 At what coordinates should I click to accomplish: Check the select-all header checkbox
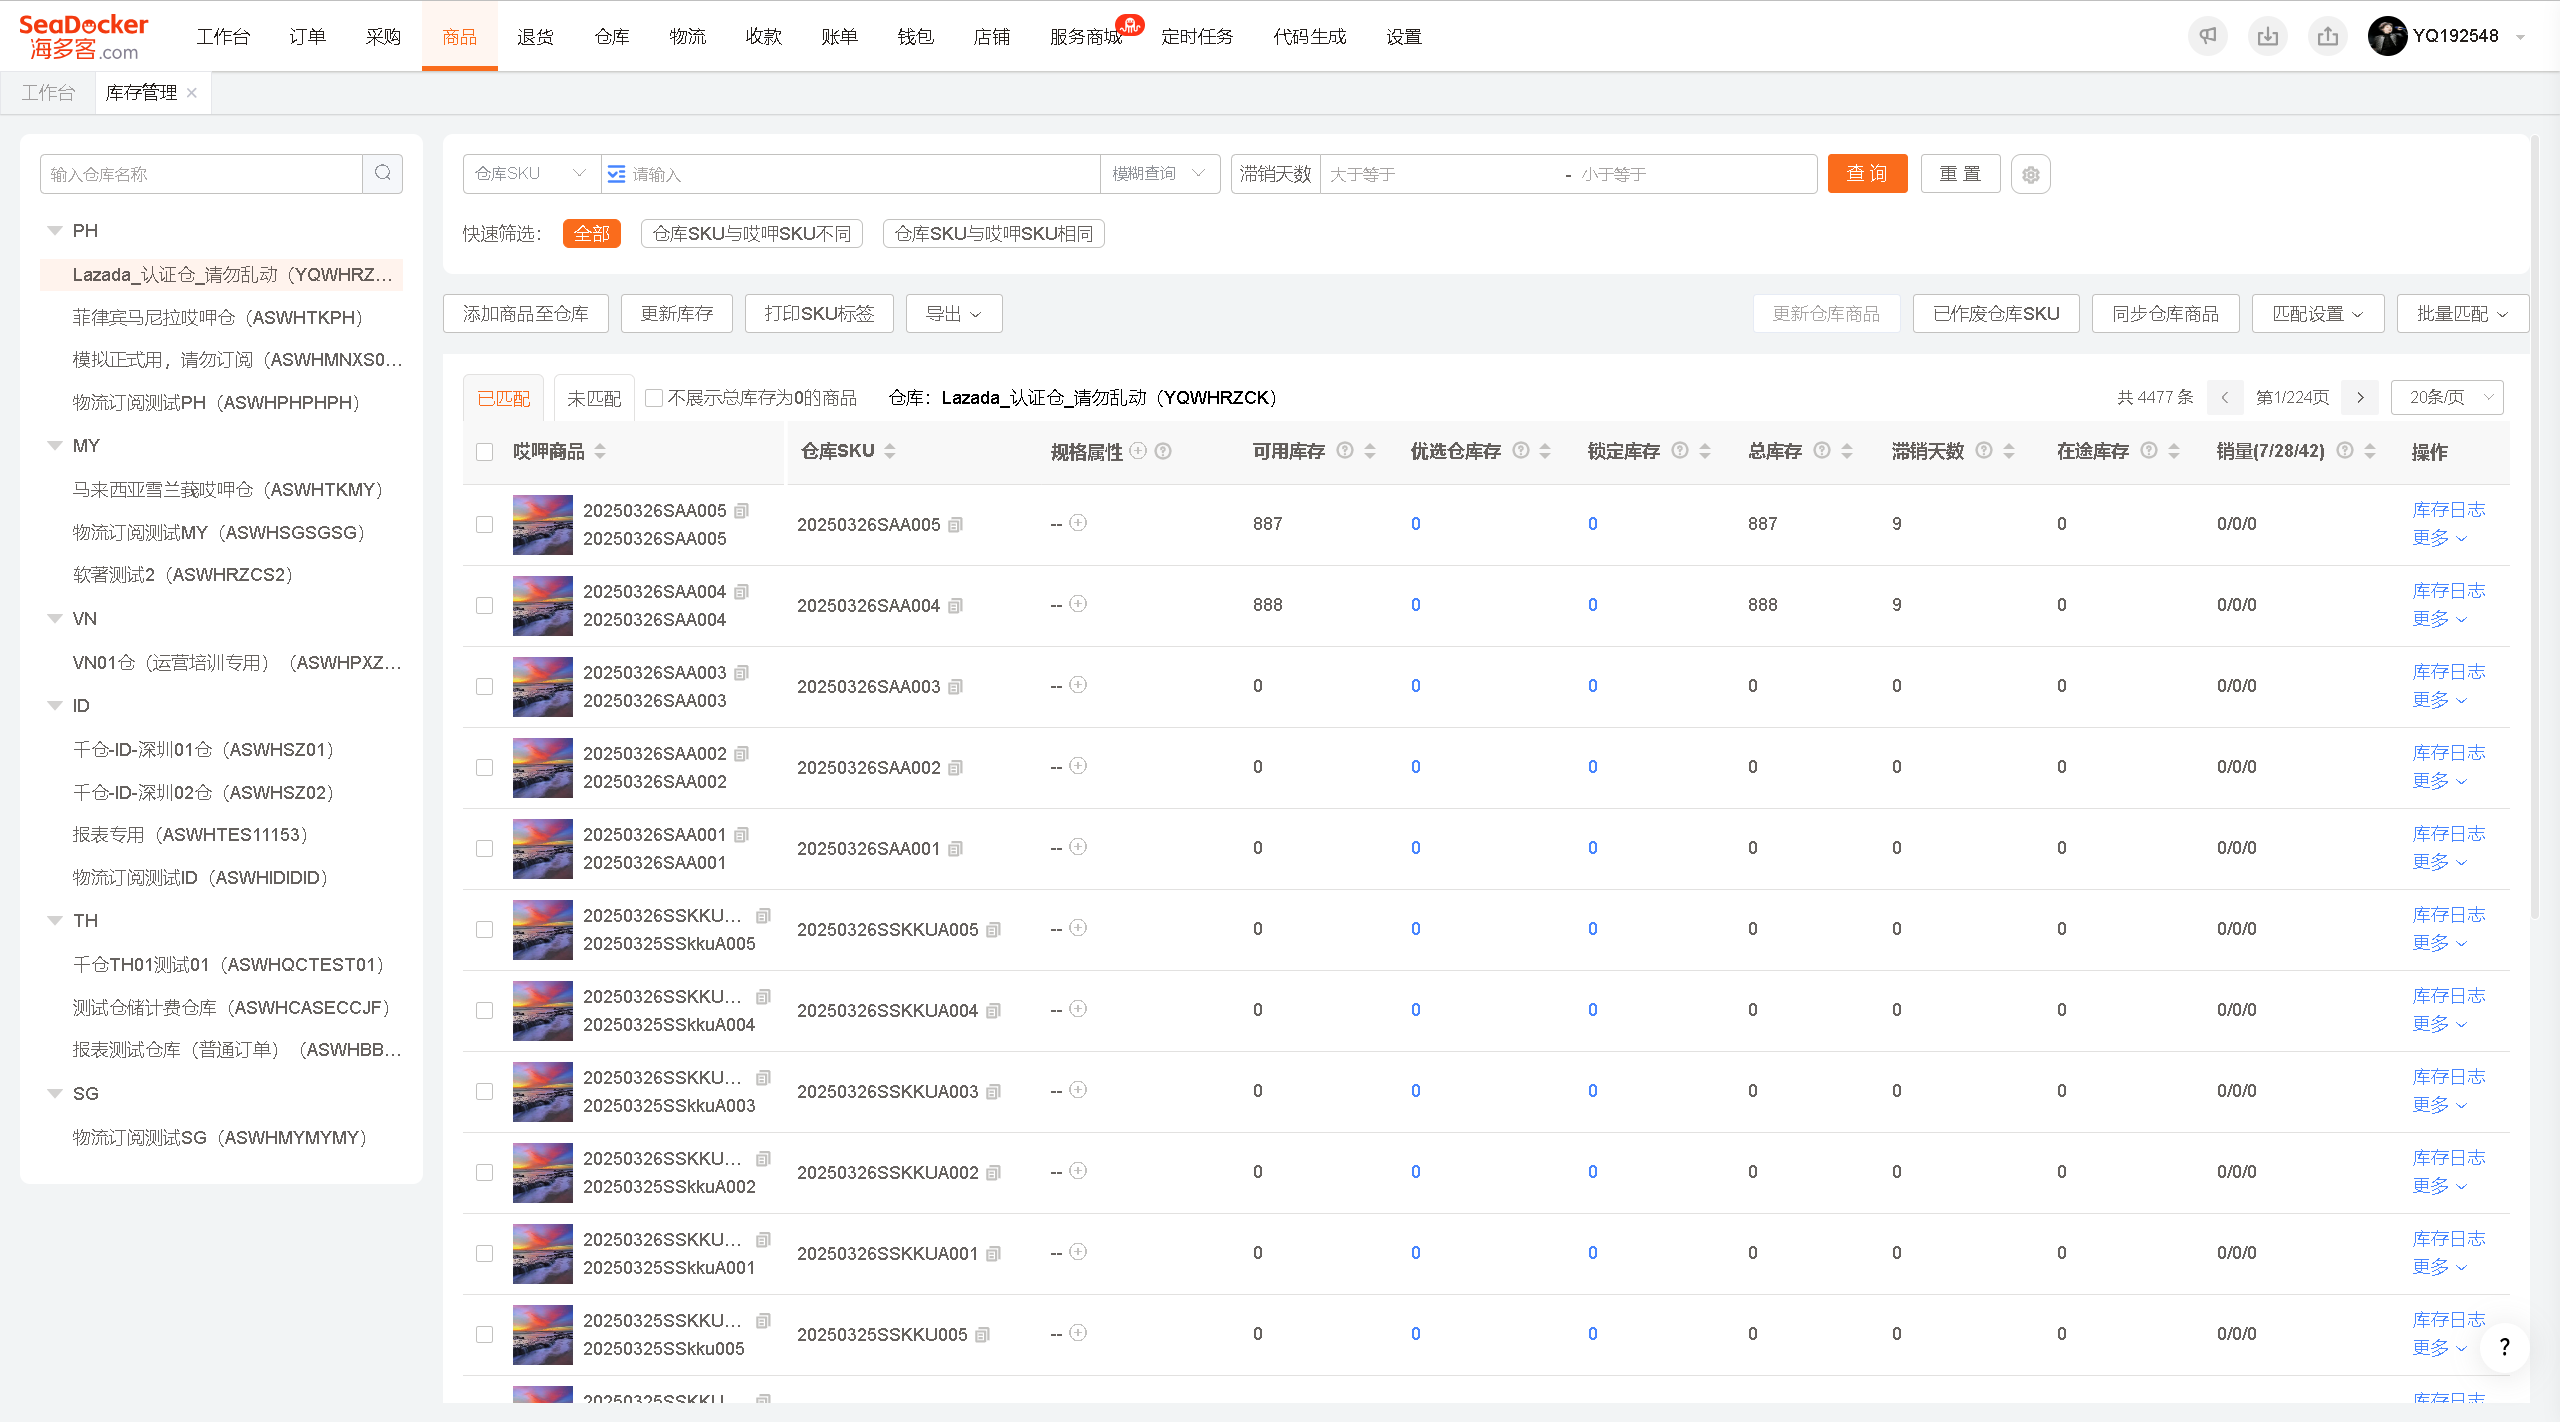point(485,452)
